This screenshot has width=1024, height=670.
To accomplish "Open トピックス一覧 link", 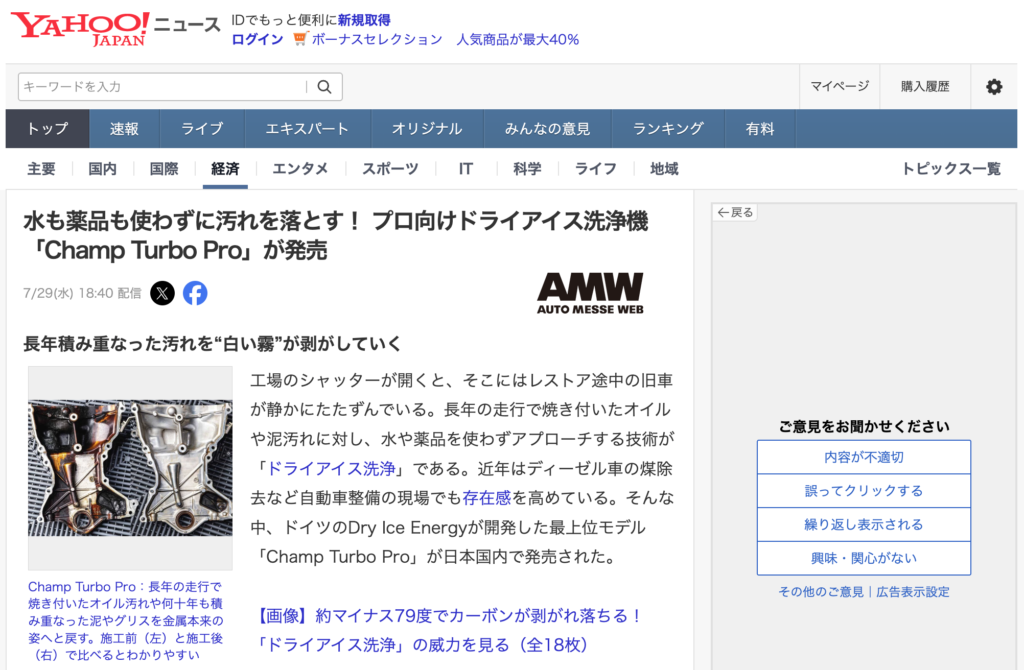I will (951, 169).
